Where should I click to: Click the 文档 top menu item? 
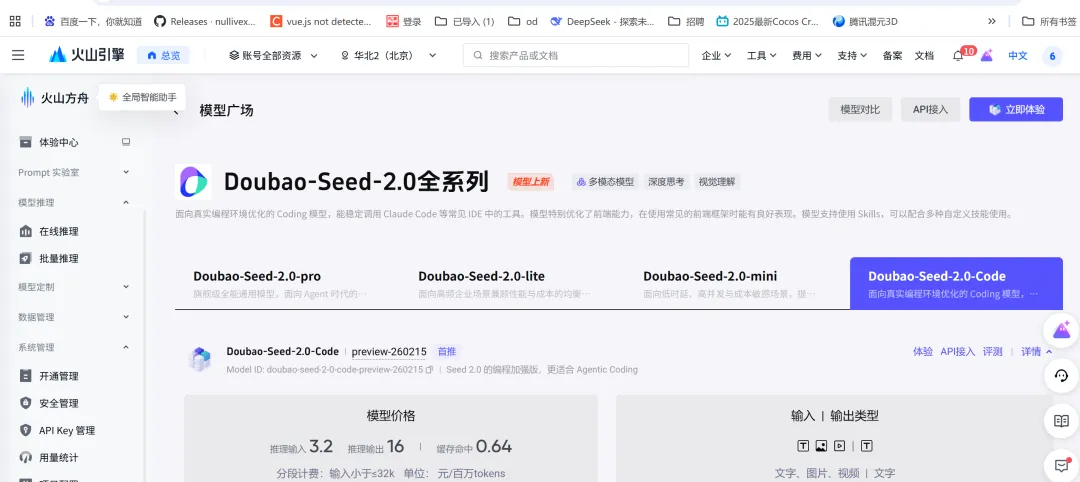[924, 56]
